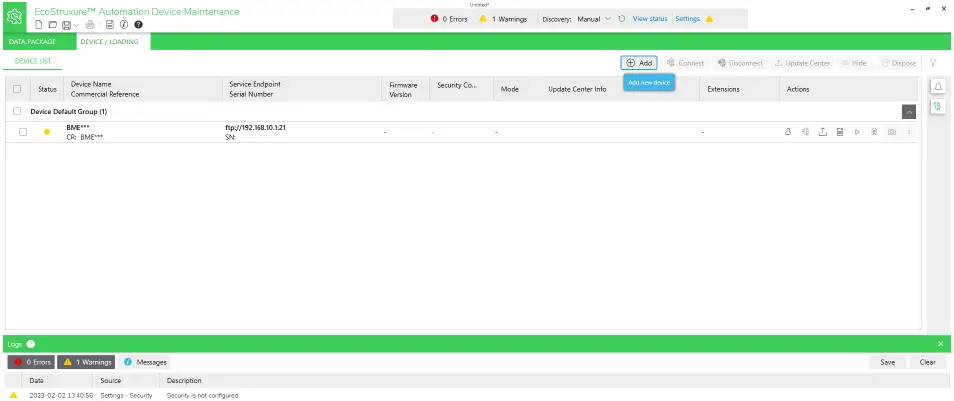Click the refresh discovery icon
Viewport: 954px width, 401px height.
pyautogui.click(x=622, y=19)
